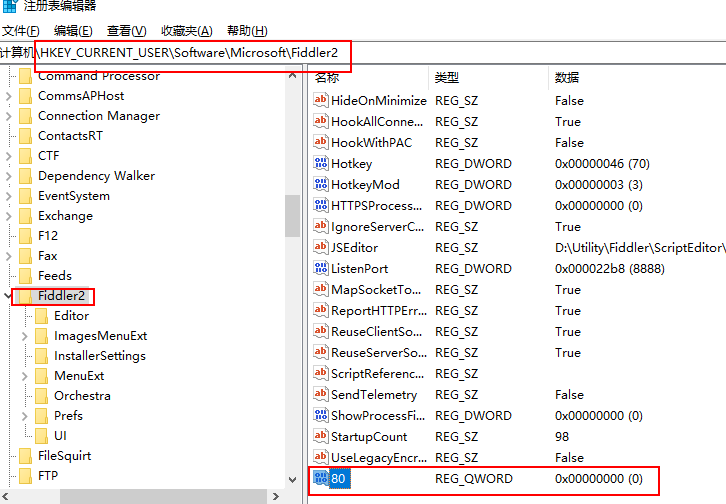
Task: Open the 文件(F) menu
Action: (21, 31)
